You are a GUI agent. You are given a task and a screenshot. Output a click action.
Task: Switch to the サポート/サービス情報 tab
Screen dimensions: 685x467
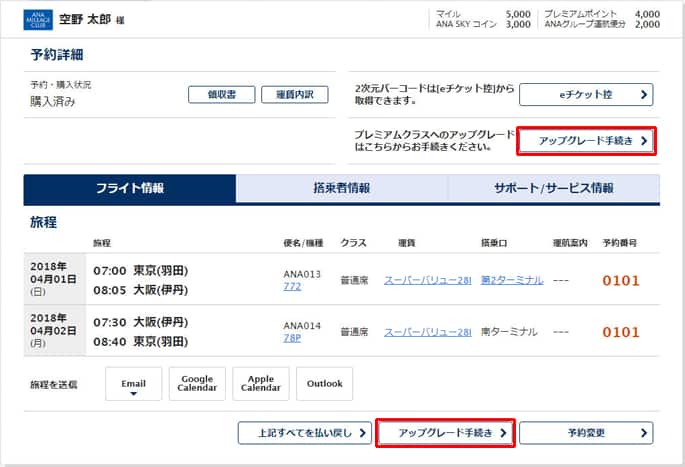pos(553,189)
